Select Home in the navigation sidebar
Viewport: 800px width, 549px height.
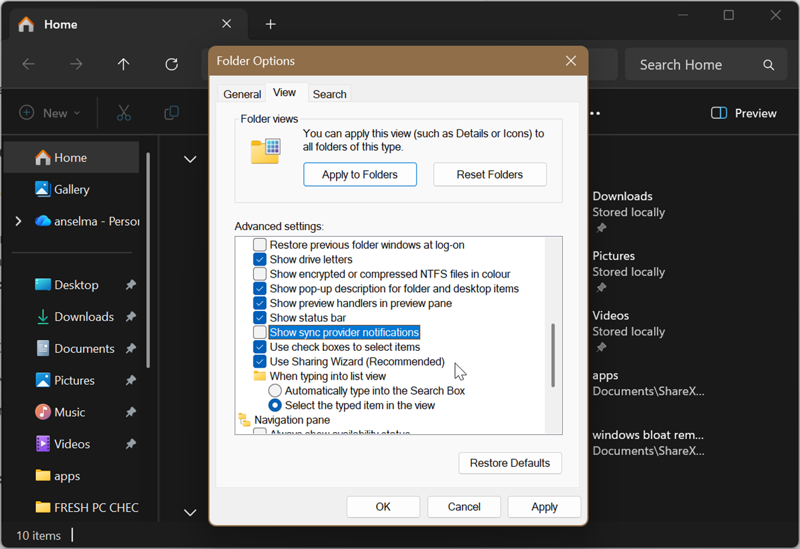(71, 158)
